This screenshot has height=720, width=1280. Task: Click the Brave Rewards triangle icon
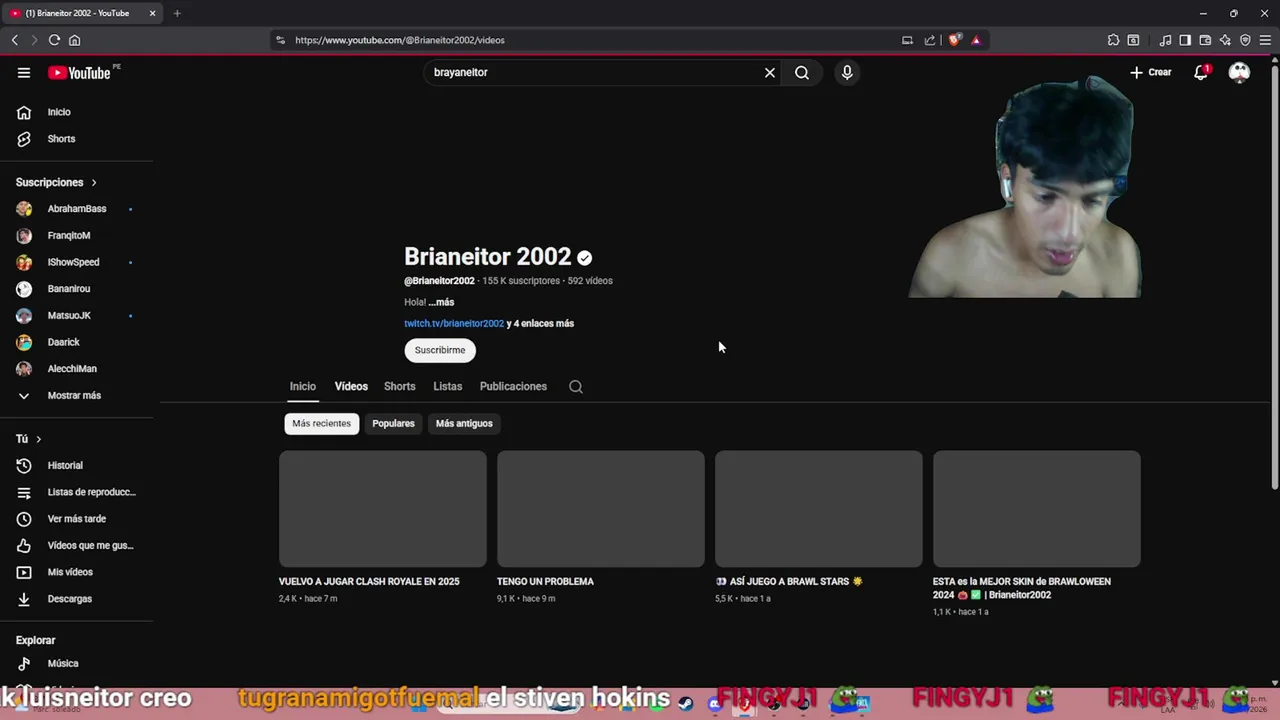pyautogui.click(x=976, y=40)
